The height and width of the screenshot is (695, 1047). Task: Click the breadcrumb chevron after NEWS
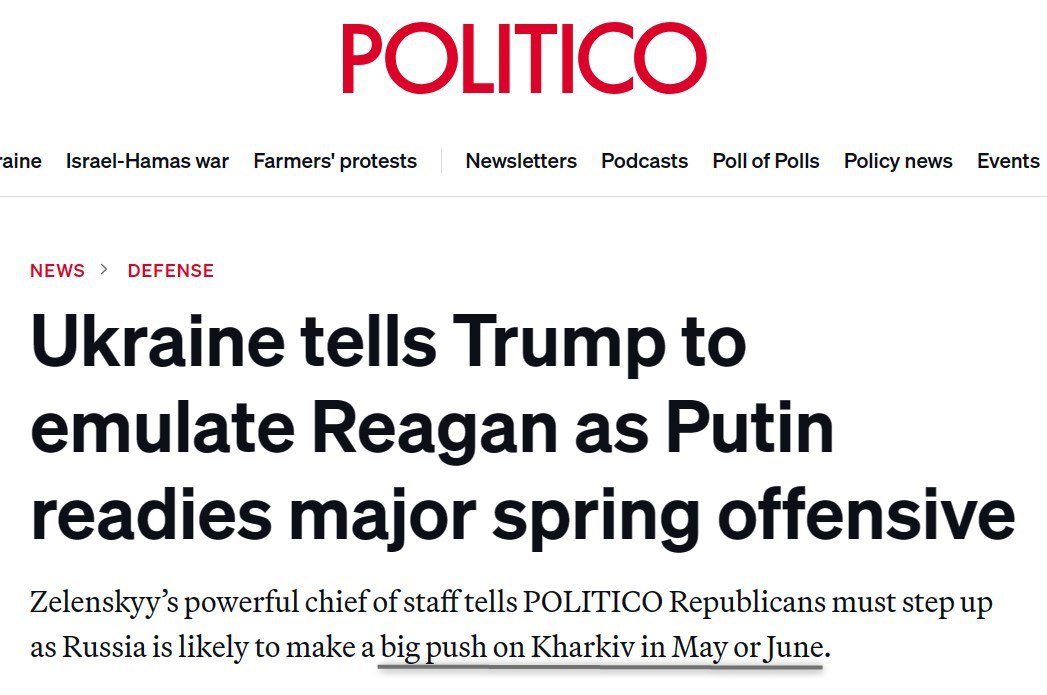click(106, 270)
